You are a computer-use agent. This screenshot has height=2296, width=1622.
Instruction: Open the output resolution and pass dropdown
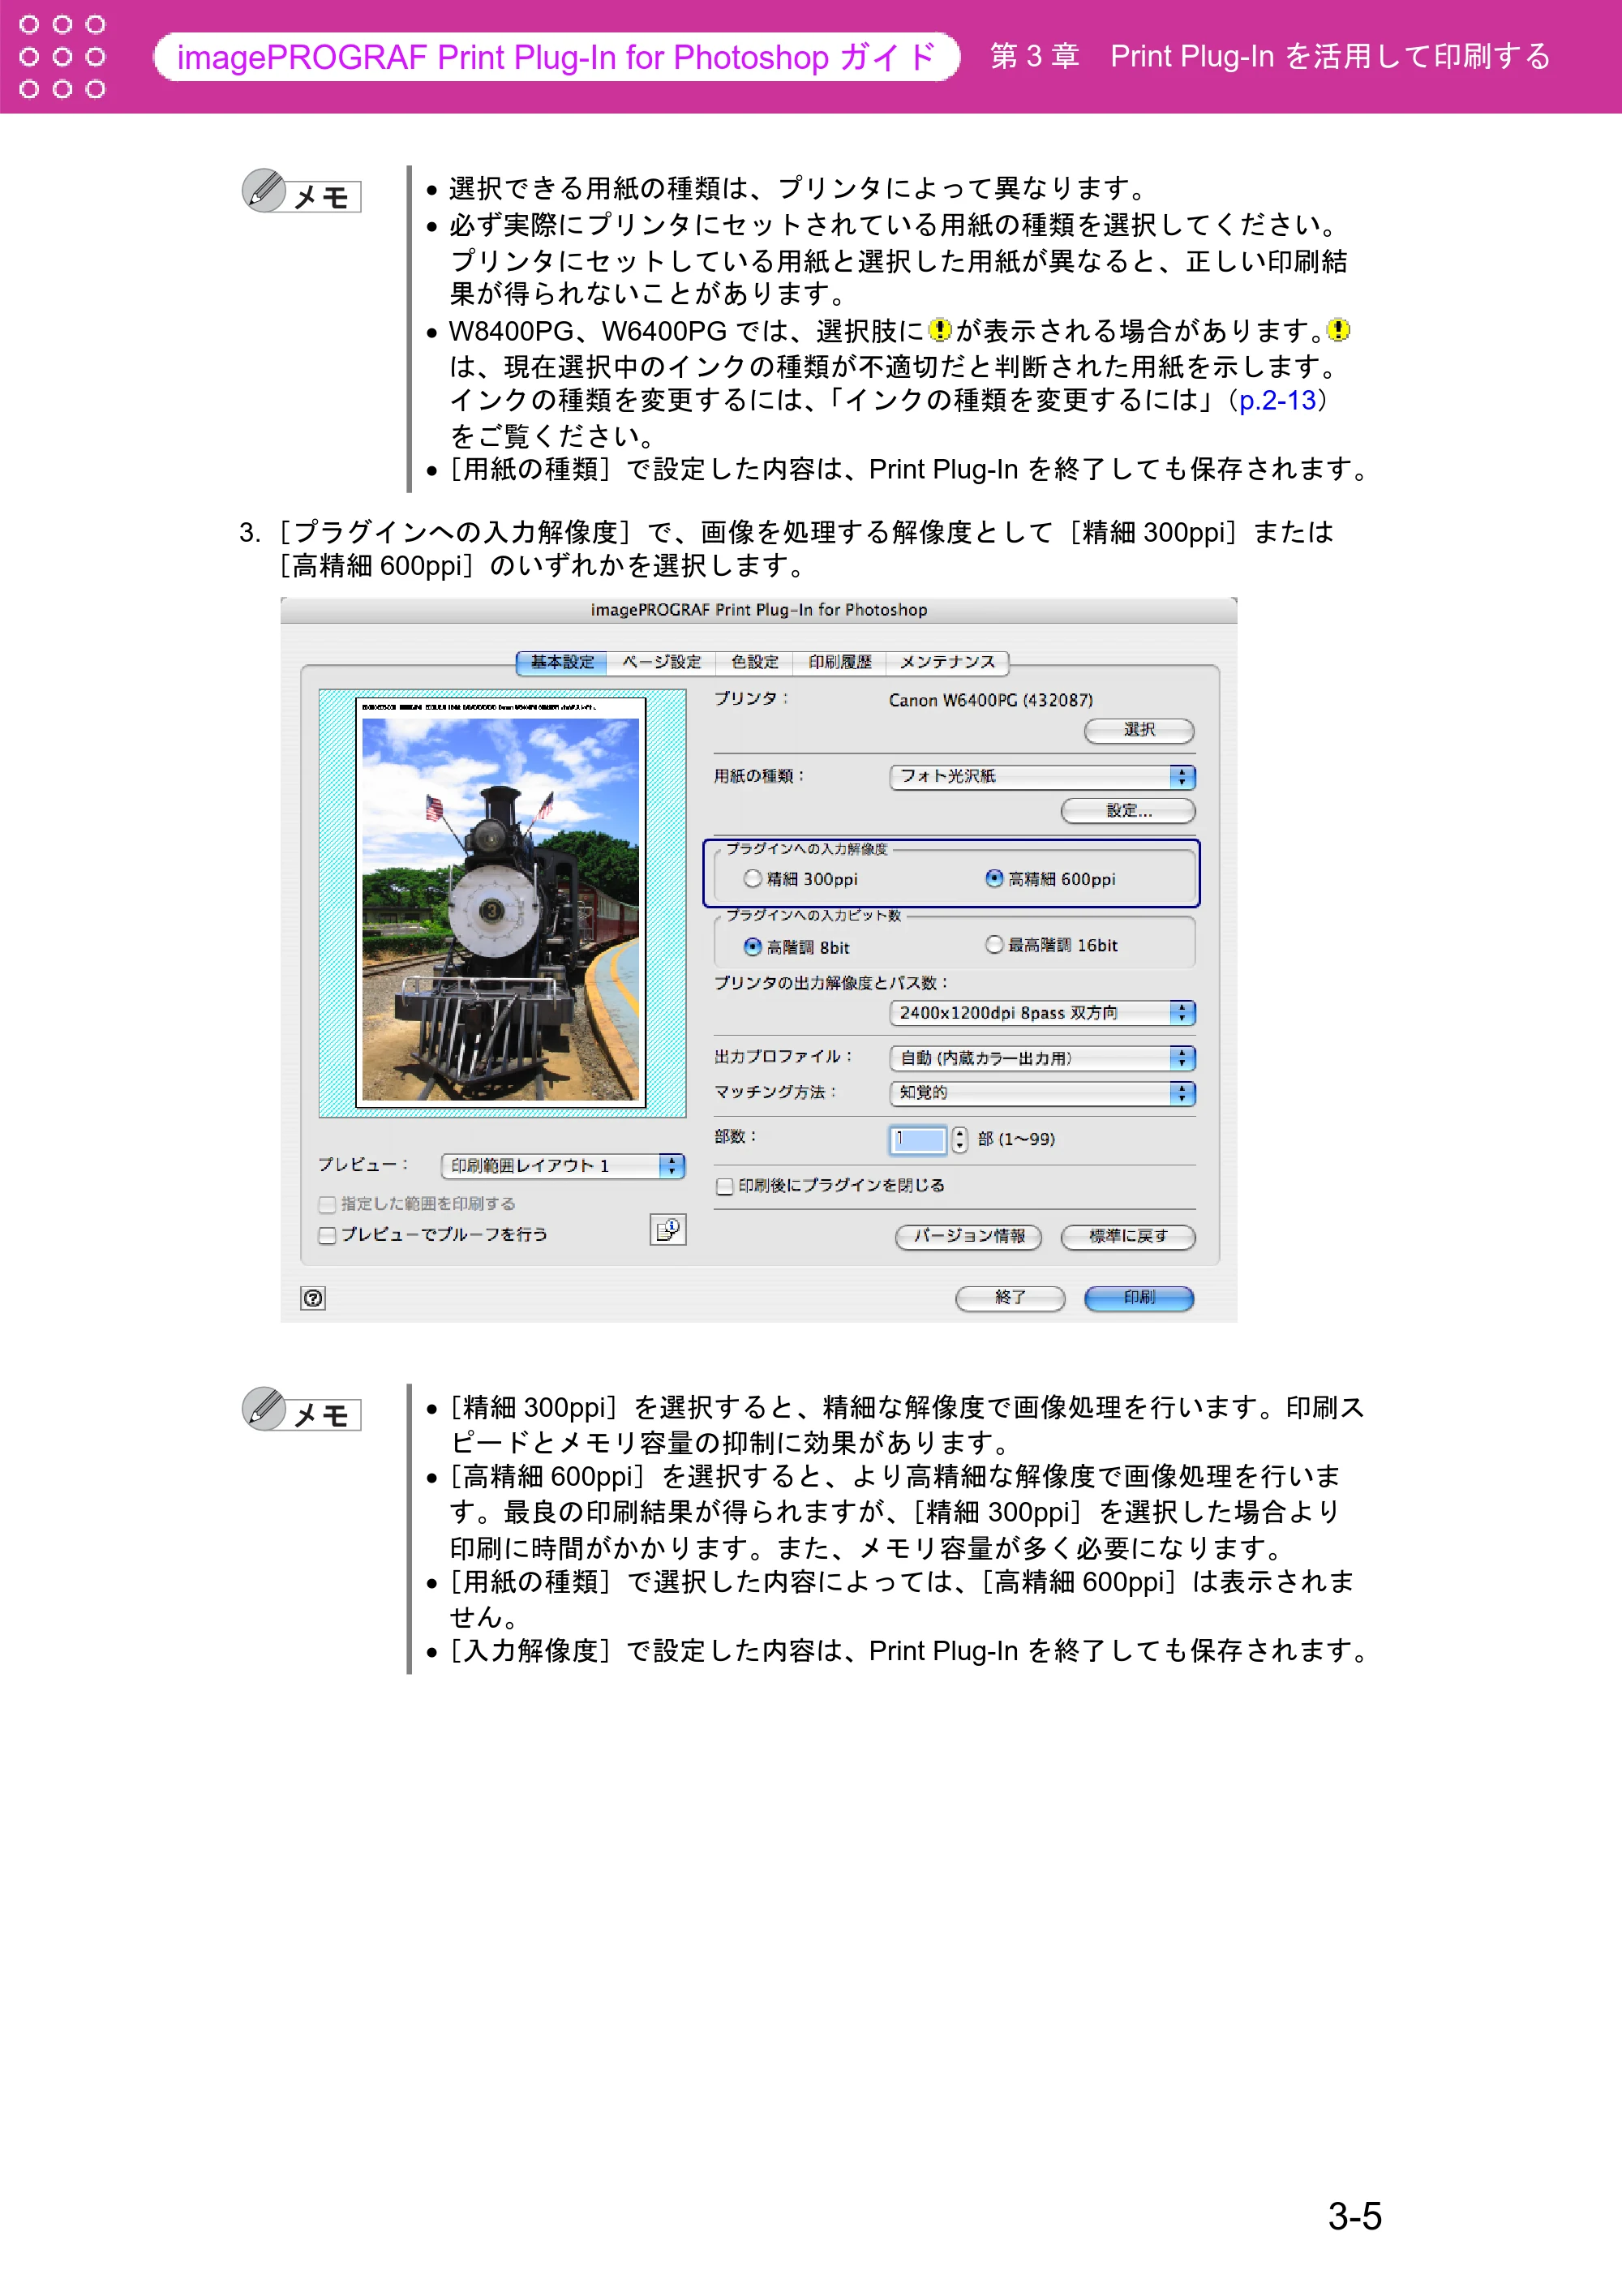(x=1042, y=1013)
